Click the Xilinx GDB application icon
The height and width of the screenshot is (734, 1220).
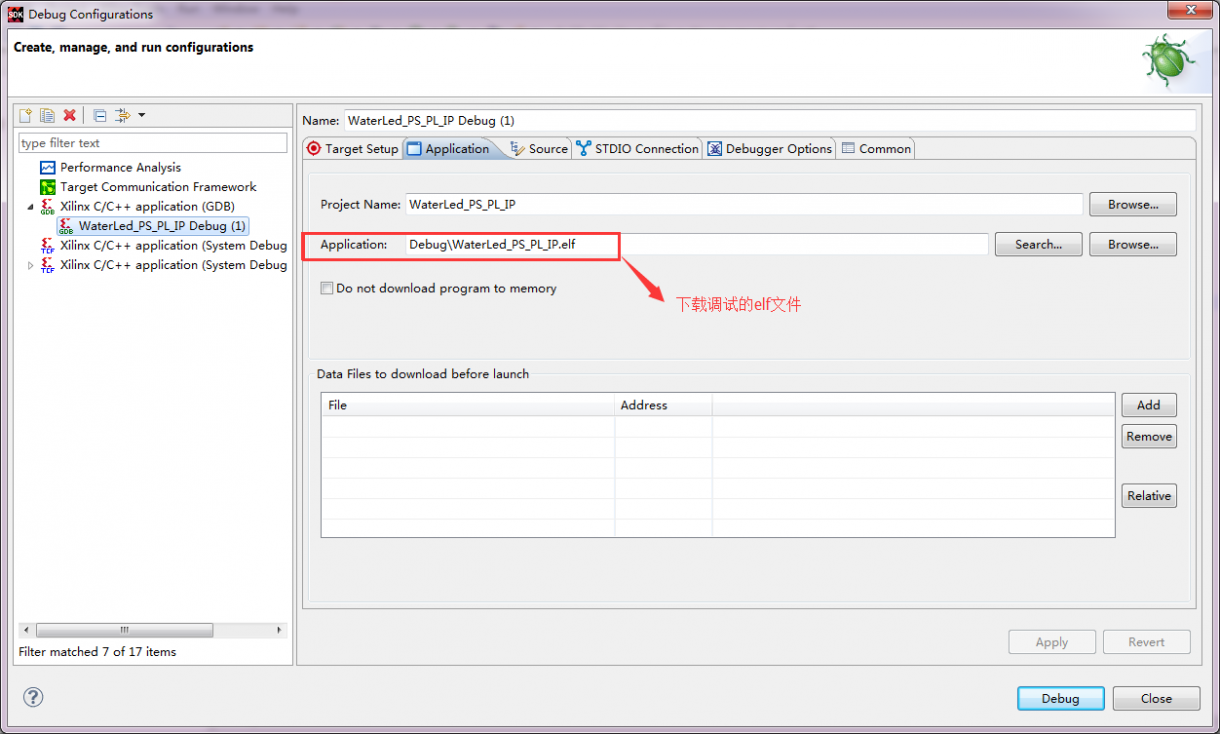point(48,206)
